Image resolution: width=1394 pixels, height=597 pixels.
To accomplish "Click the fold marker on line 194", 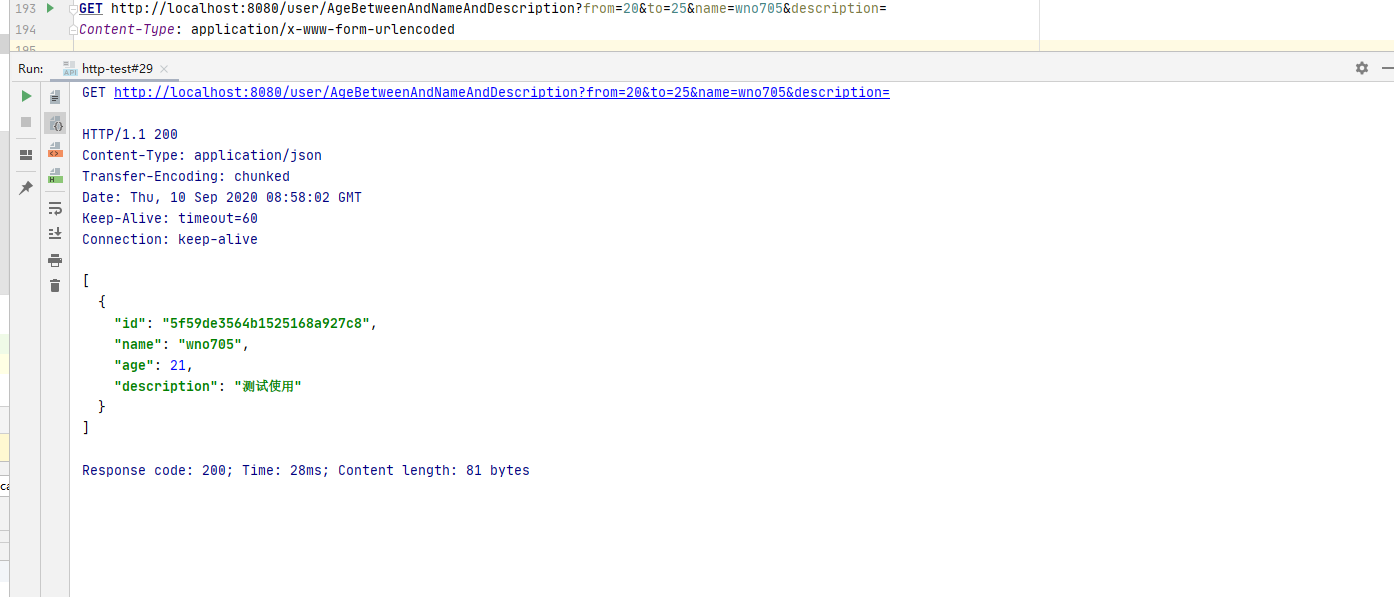I will pyautogui.click(x=73, y=30).
